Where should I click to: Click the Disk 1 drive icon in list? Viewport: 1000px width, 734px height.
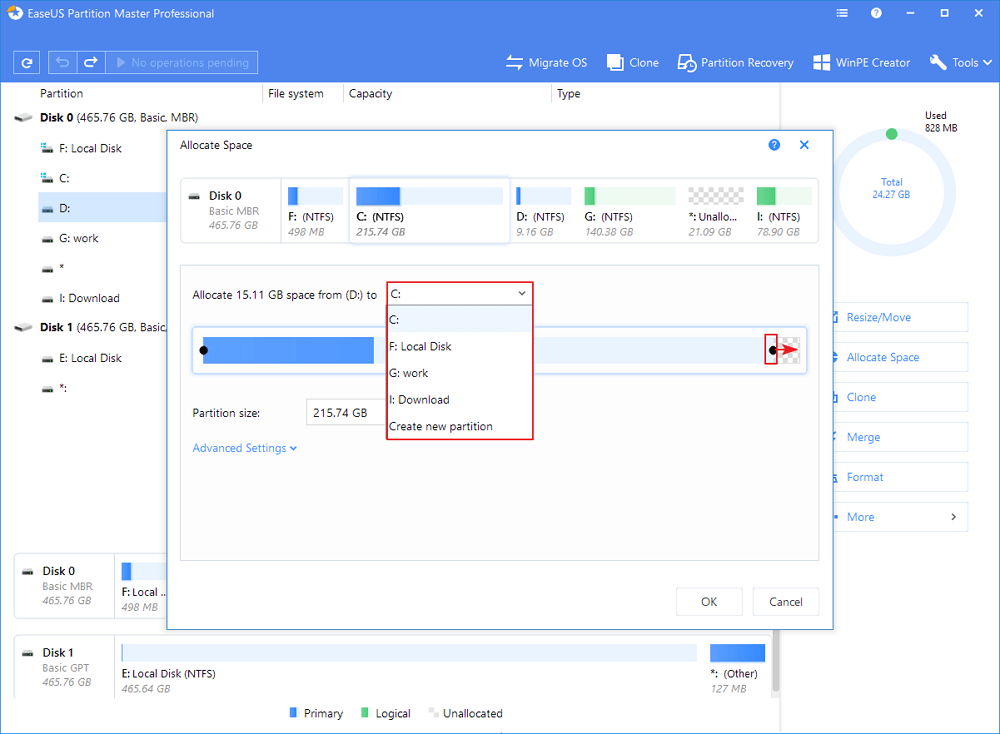point(24,328)
